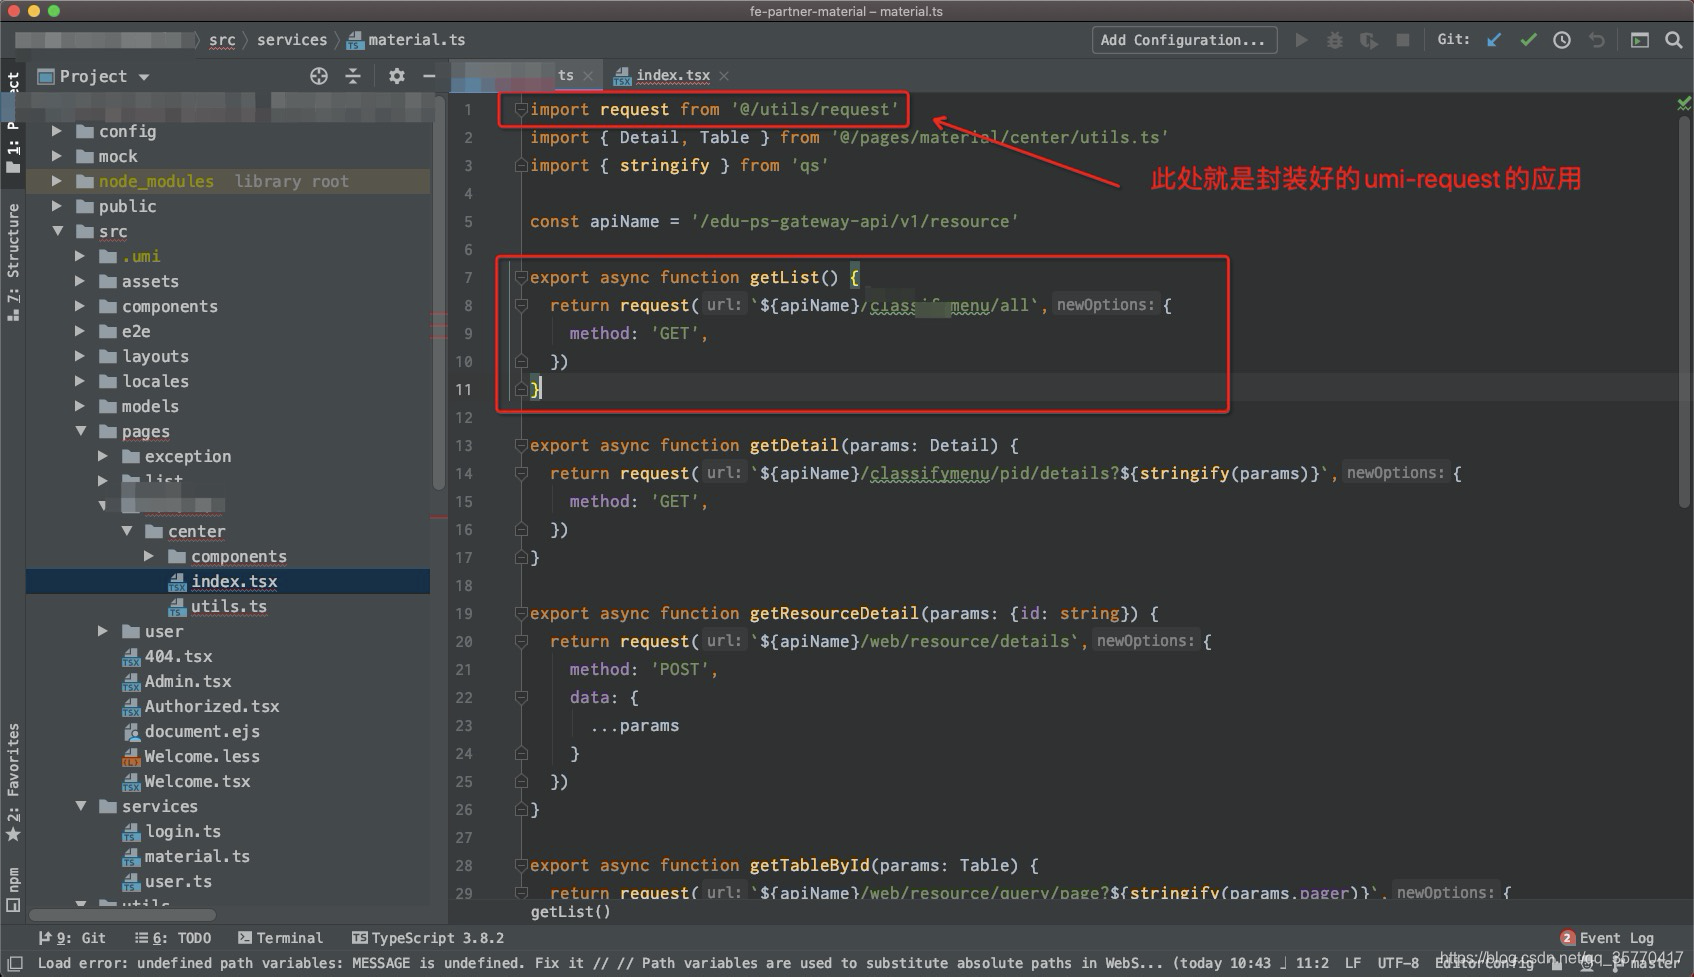This screenshot has height=977, width=1694.
Task: Open the Project view mode dropdown
Action: [143, 76]
